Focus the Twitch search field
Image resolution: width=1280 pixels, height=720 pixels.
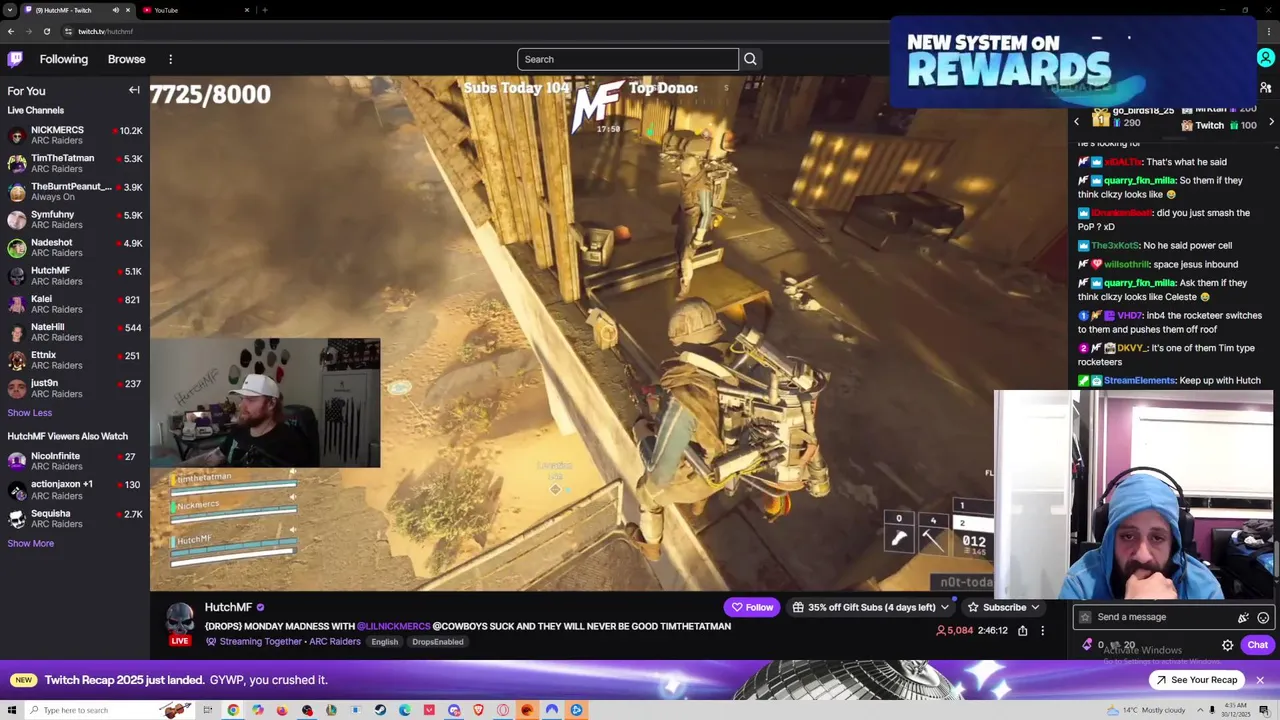(628, 59)
